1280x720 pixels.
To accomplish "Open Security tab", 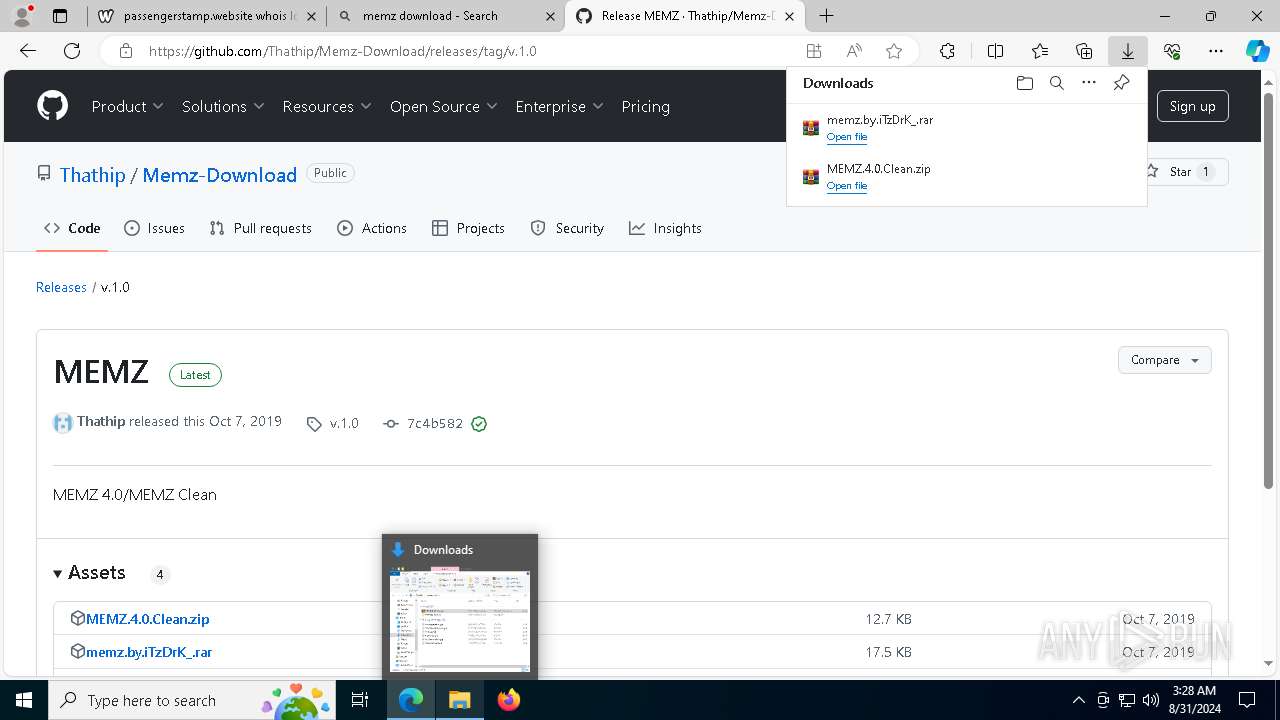I will click(567, 228).
